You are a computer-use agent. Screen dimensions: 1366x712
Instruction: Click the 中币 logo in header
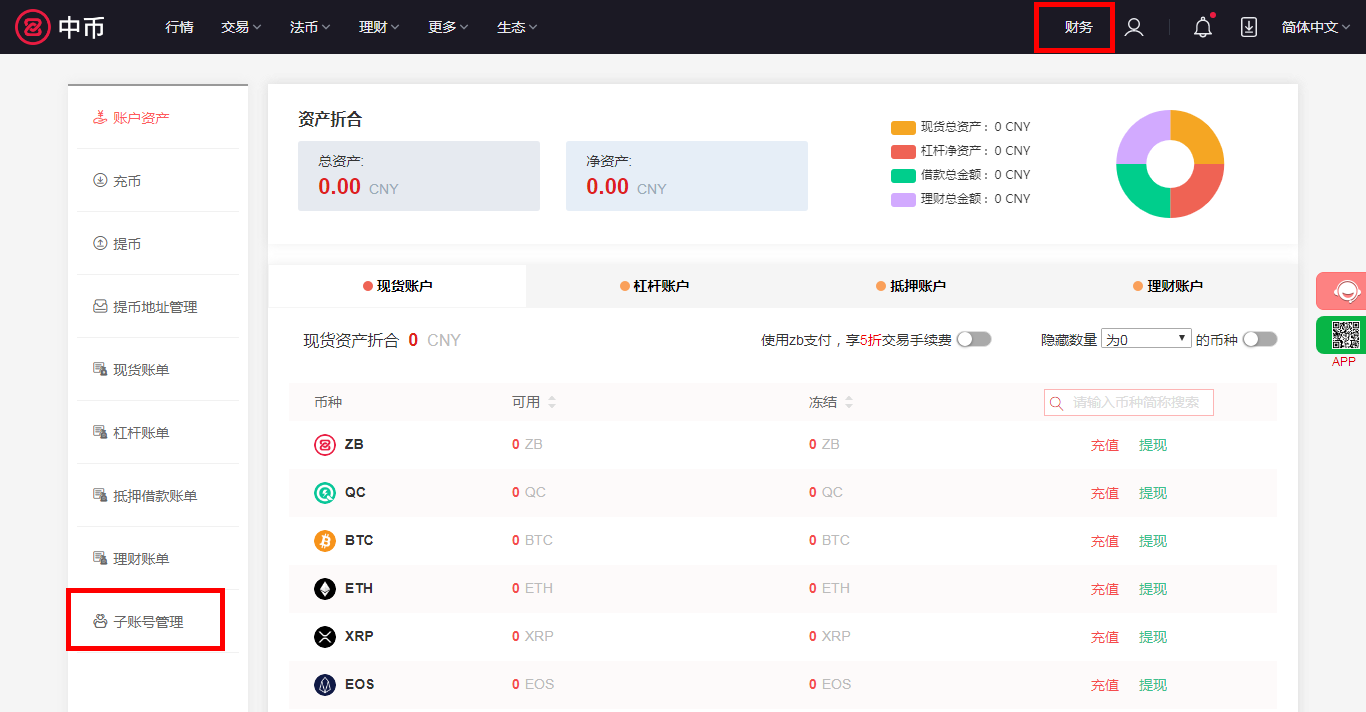tap(60, 27)
